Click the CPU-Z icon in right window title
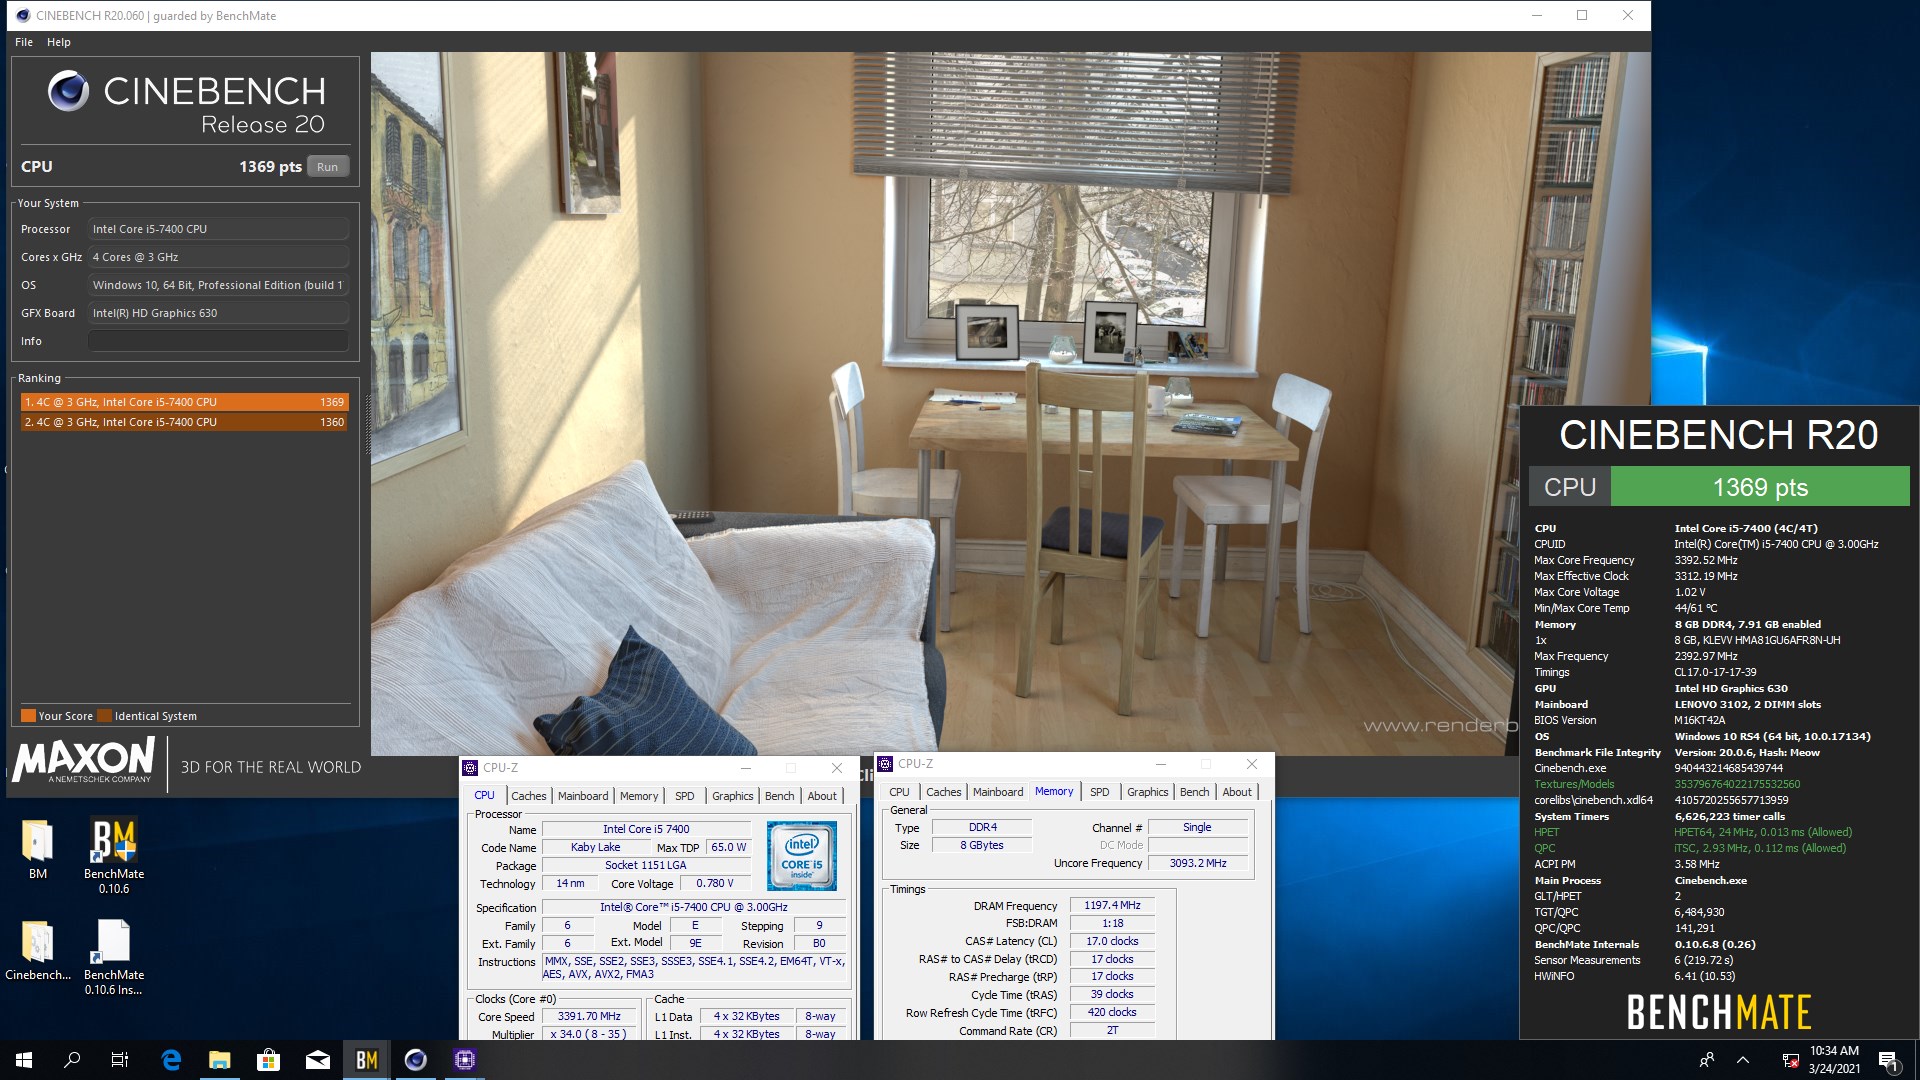The image size is (1920, 1080). coord(885,764)
